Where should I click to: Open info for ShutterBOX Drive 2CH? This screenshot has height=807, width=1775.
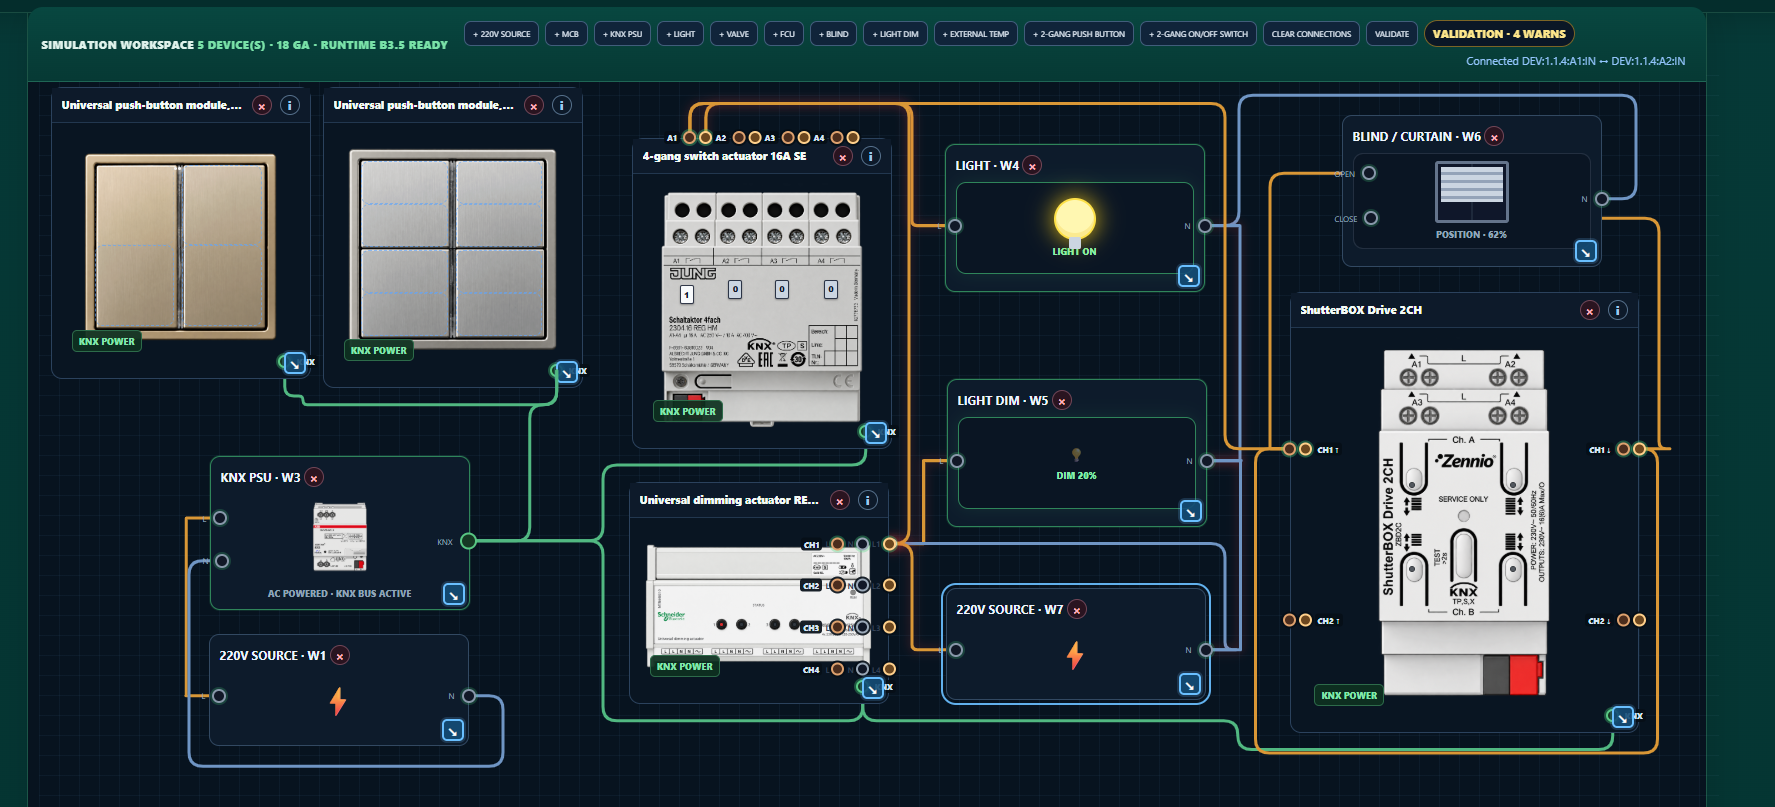click(x=1617, y=310)
